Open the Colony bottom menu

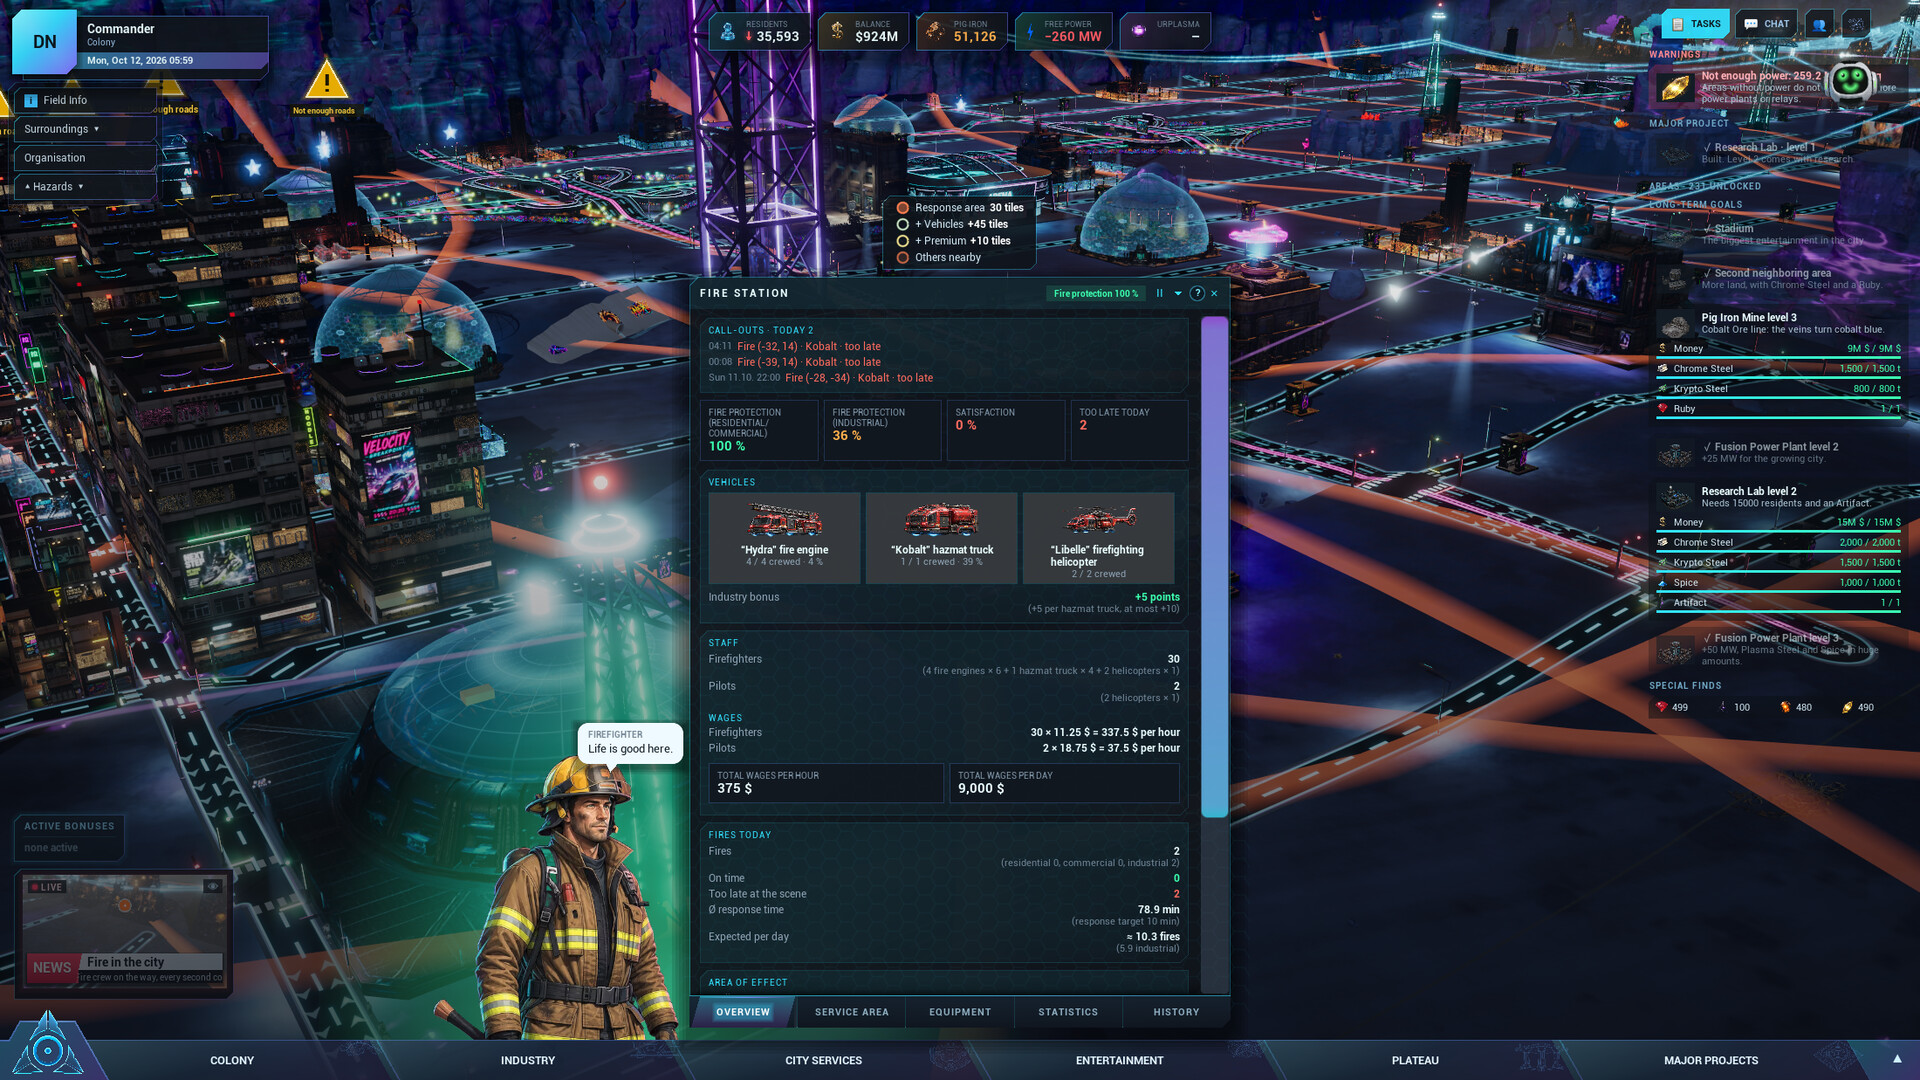click(232, 1060)
